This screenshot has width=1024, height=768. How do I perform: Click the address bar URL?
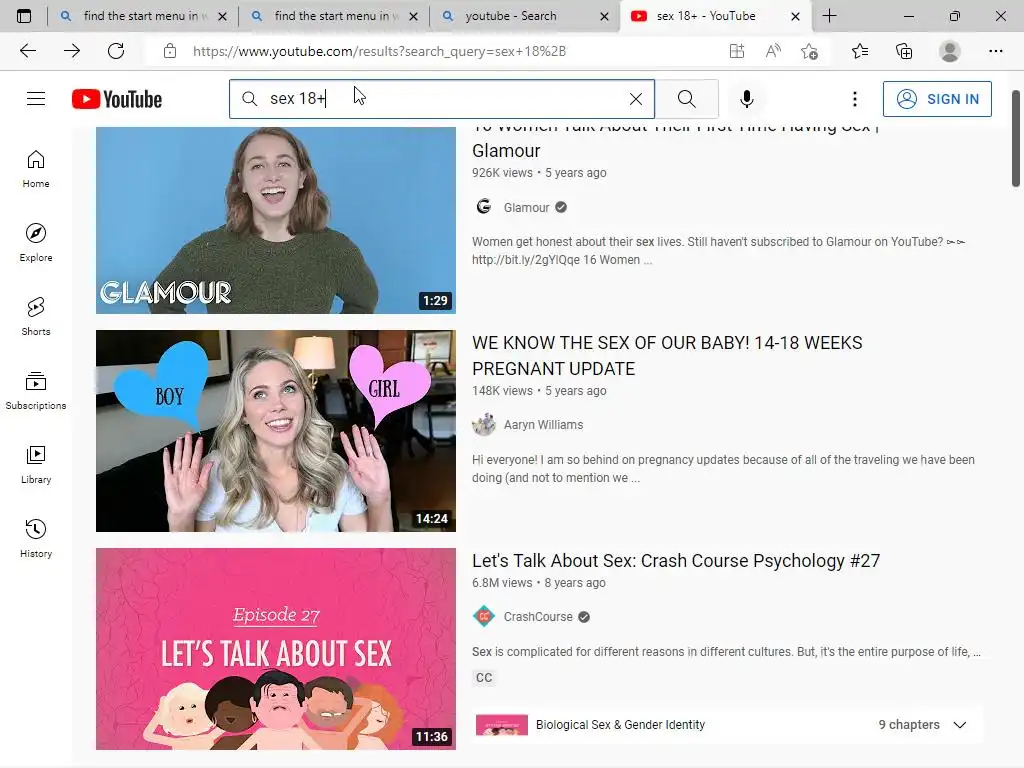[379, 51]
